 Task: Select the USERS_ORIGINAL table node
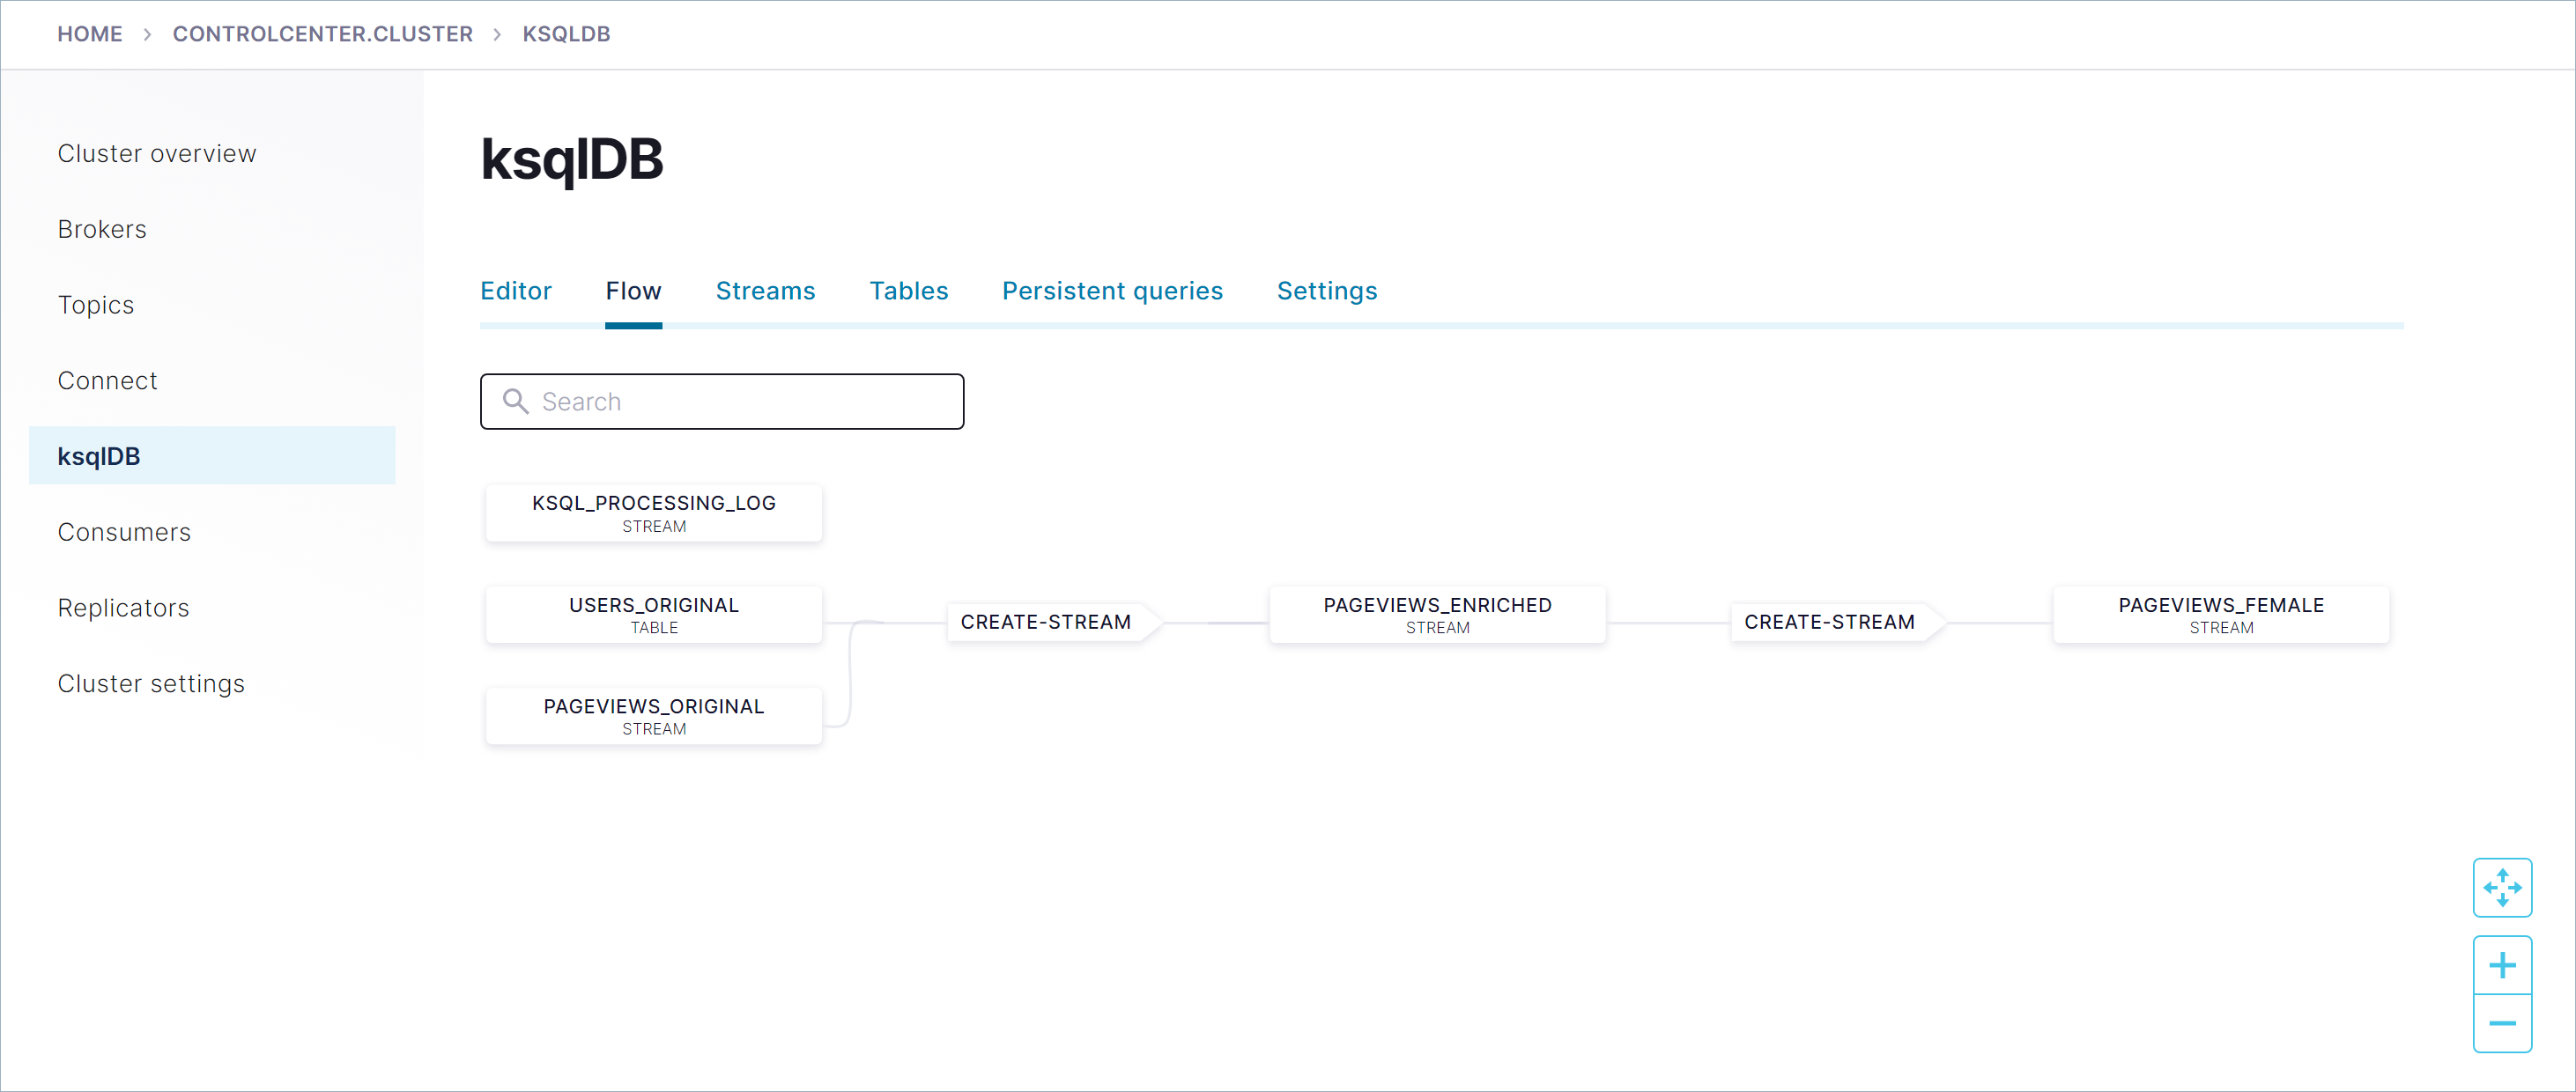pyautogui.click(x=653, y=614)
